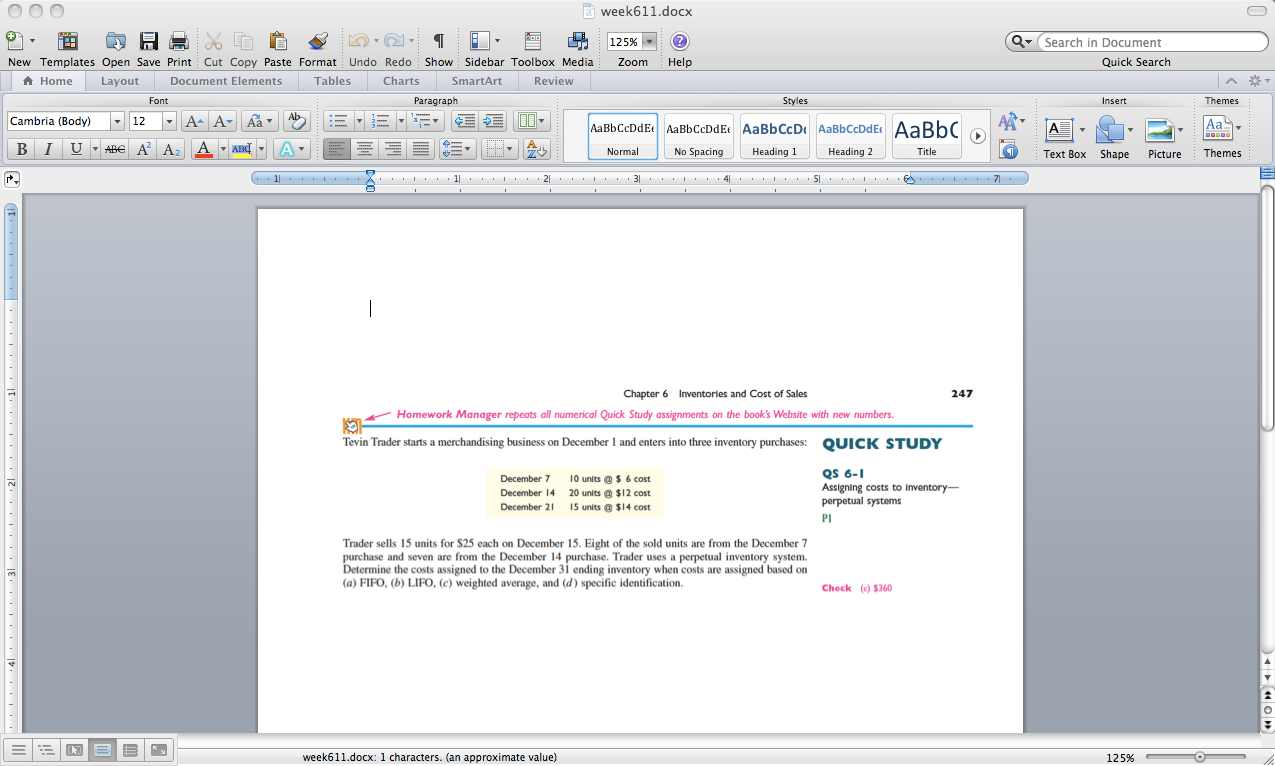The height and width of the screenshot is (766, 1275).
Task: Increase indent using the indent icon
Action: coord(492,121)
